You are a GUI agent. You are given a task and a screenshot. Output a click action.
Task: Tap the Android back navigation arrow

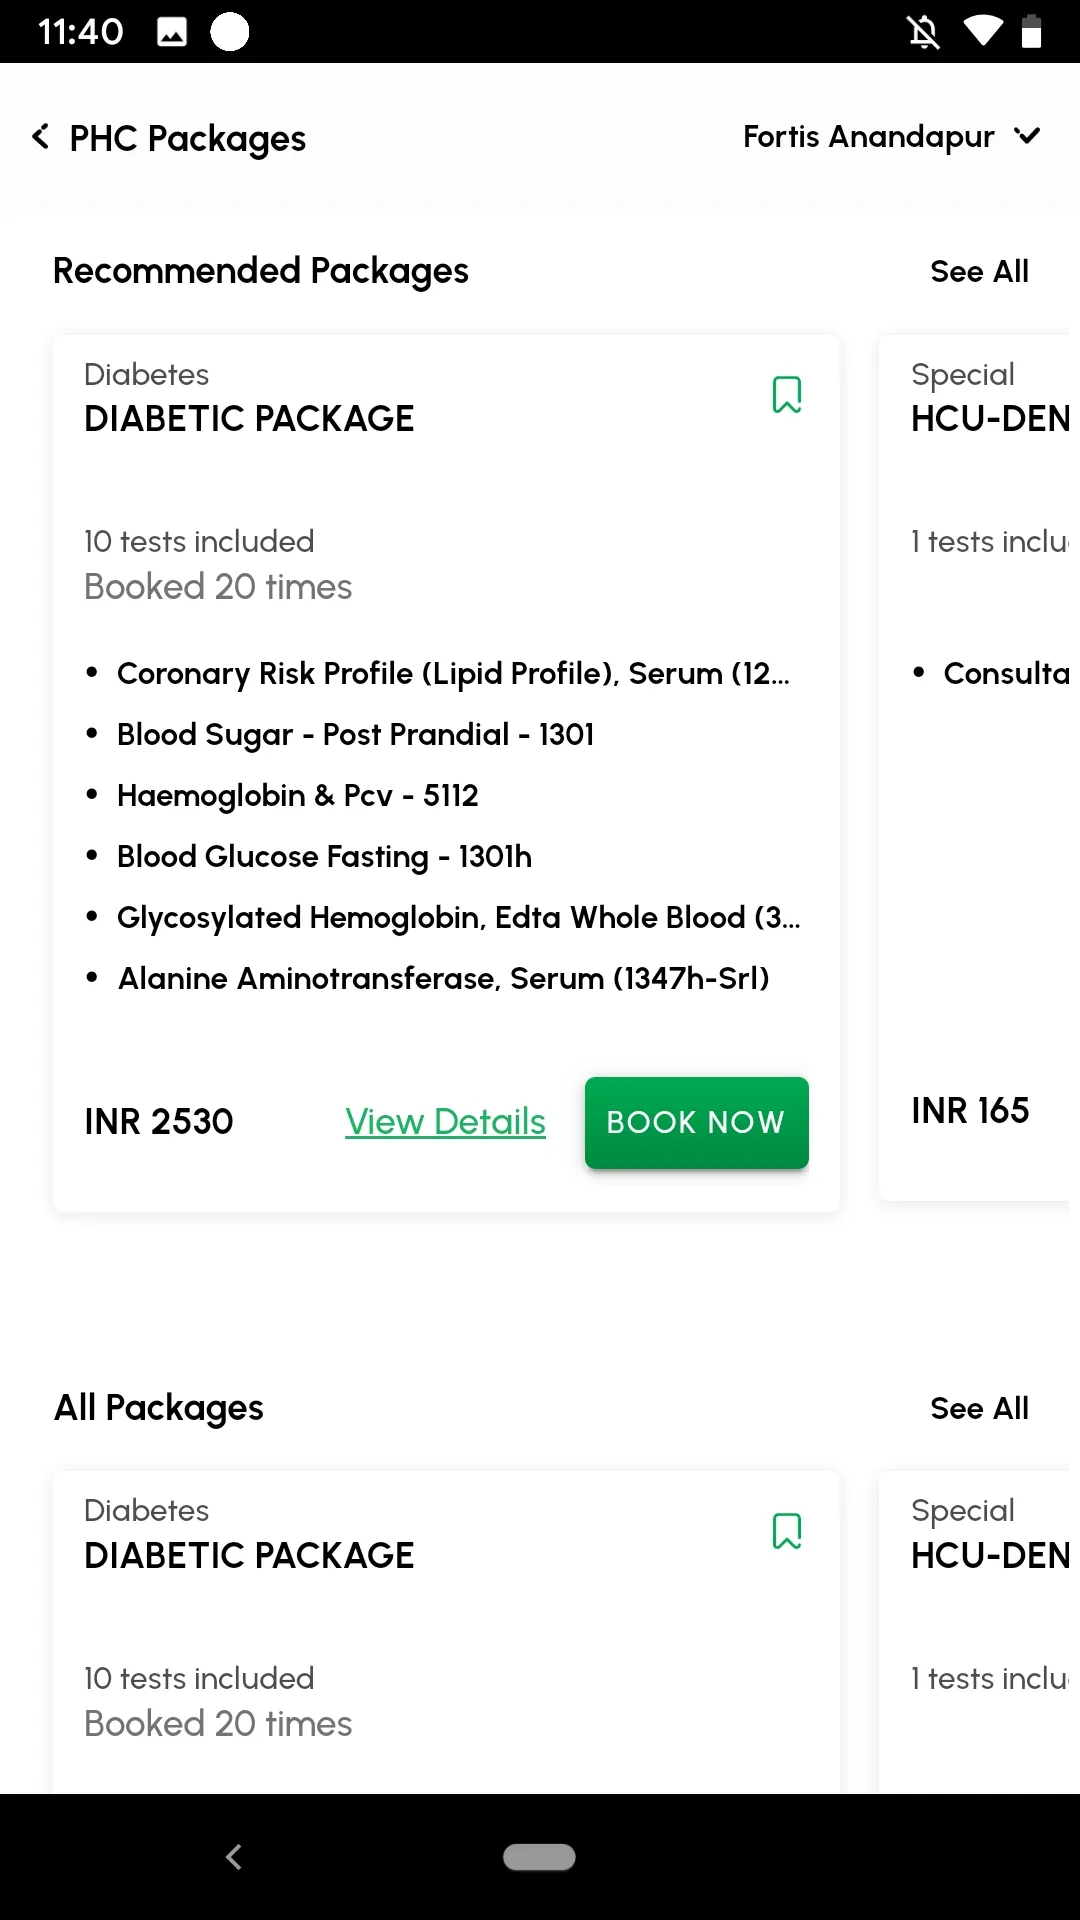pos(234,1857)
